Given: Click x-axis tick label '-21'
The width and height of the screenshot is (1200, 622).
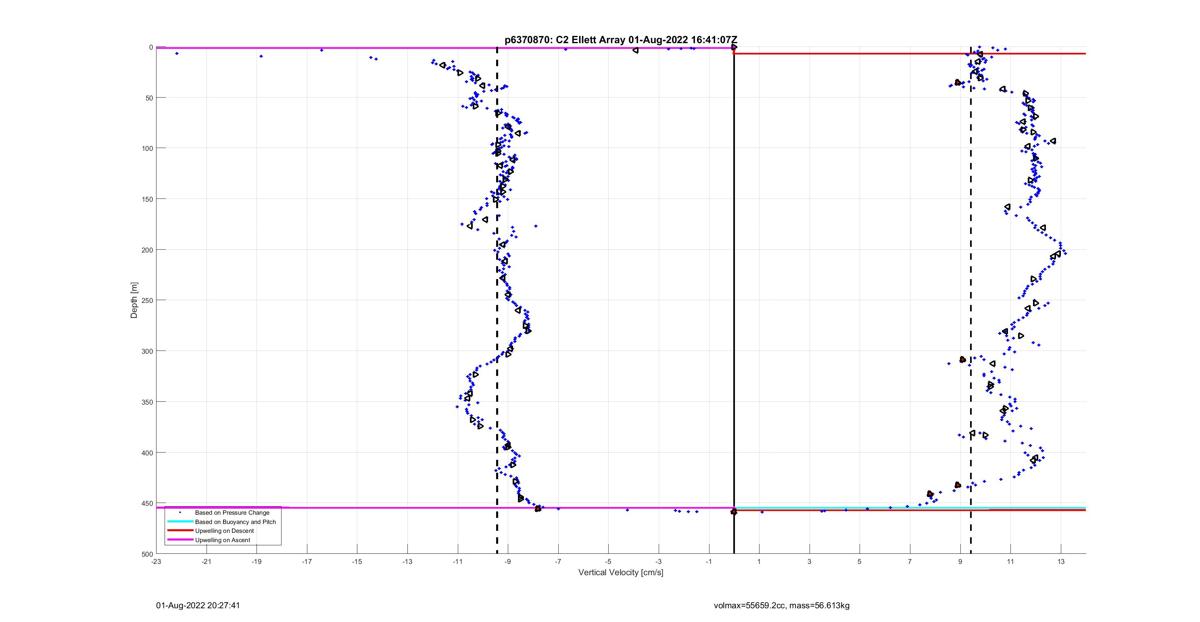Looking at the screenshot, I should 206,562.
